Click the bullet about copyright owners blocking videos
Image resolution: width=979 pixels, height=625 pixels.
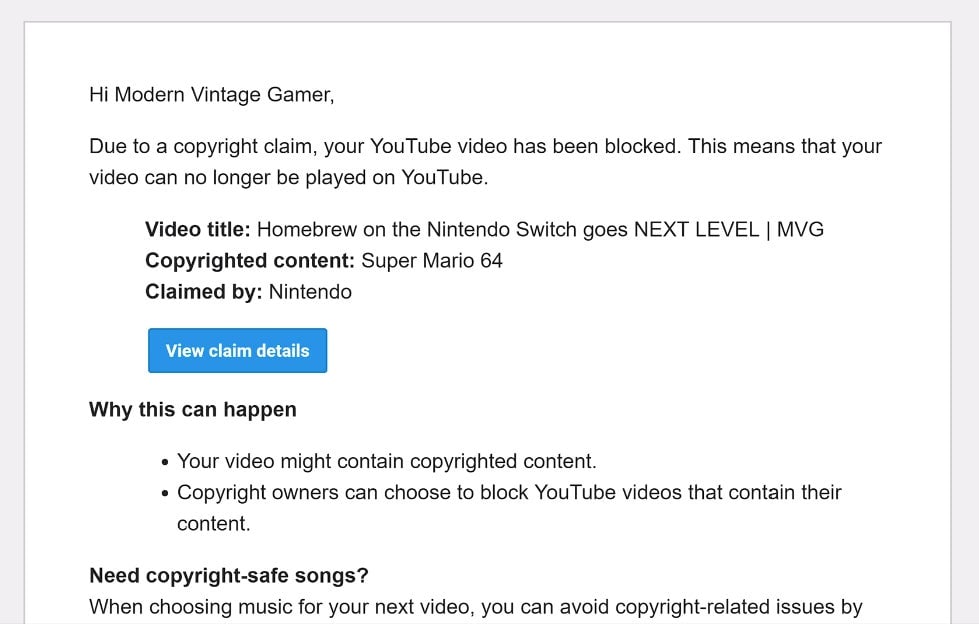click(x=509, y=492)
